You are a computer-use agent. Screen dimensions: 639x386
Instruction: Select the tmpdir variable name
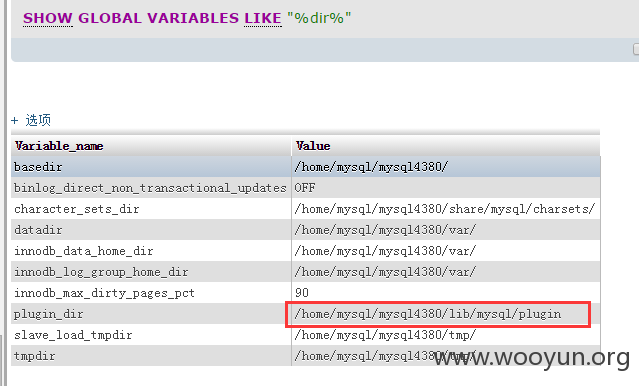tap(34, 356)
